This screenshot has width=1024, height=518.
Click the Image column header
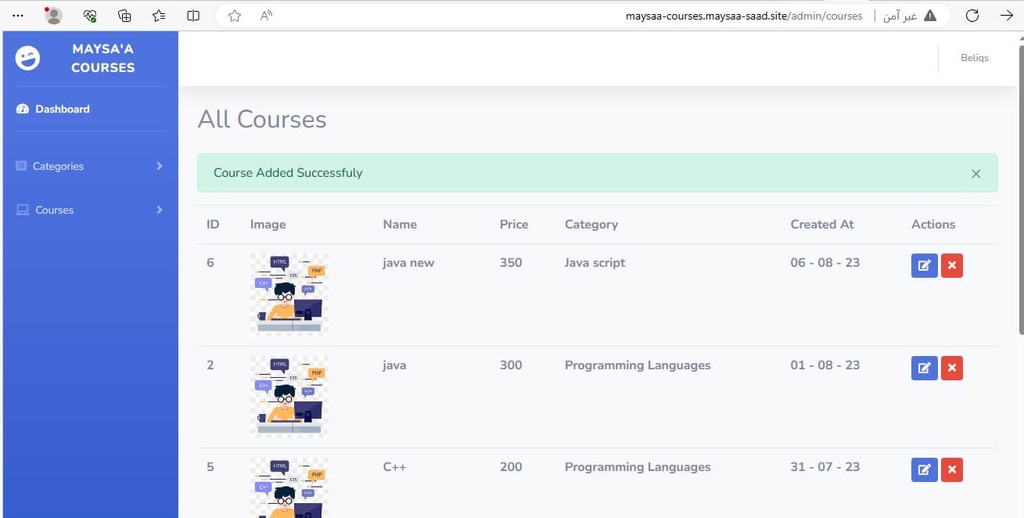click(x=268, y=224)
